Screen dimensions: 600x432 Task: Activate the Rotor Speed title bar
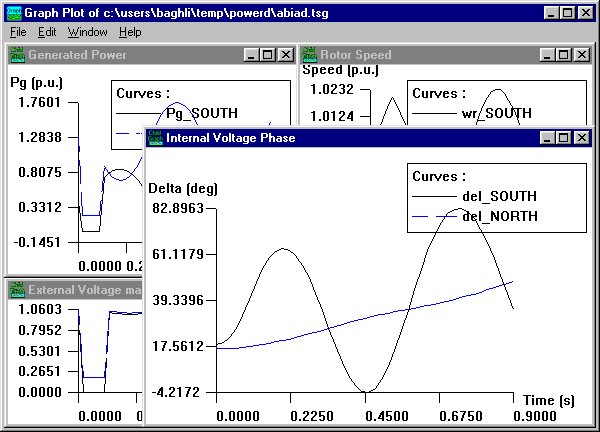coord(446,55)
